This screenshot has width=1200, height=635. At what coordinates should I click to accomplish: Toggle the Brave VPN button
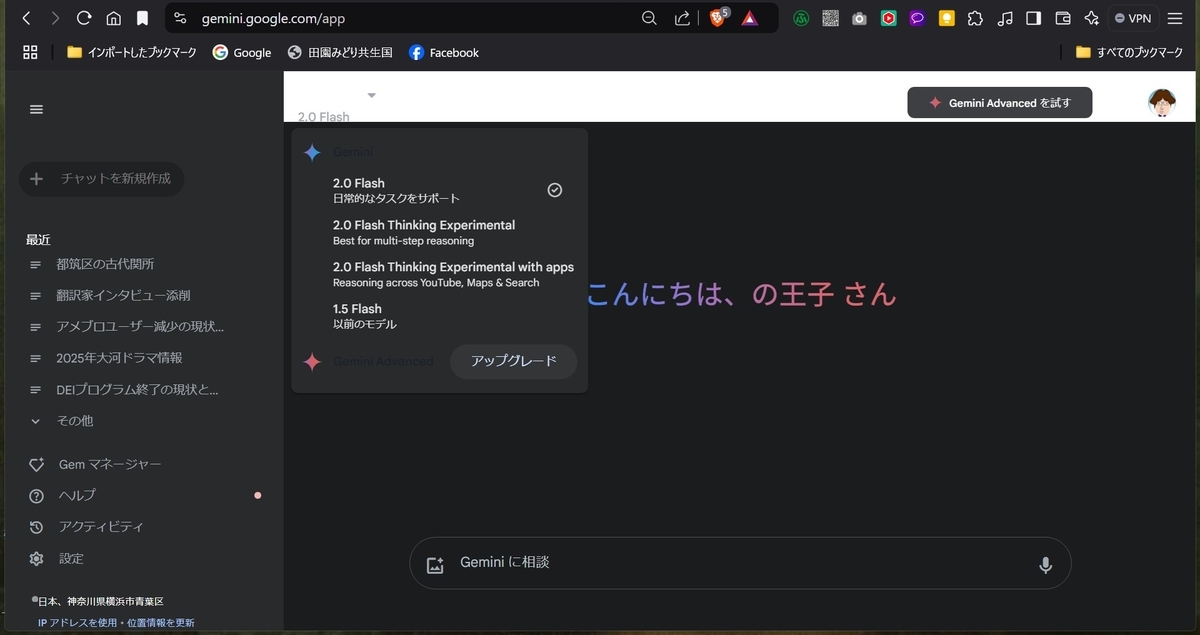click(1133, 18)
